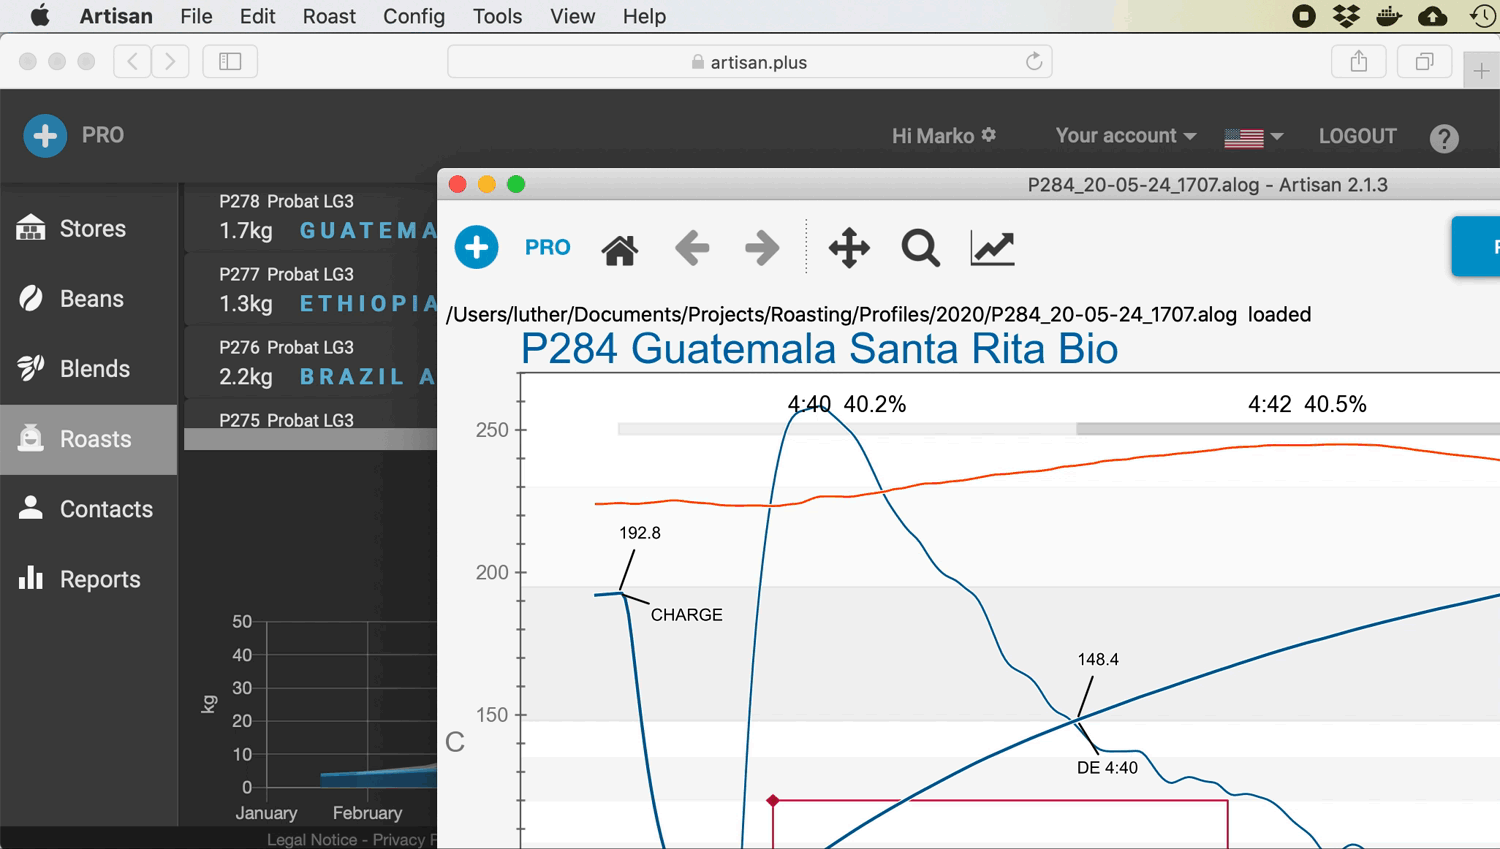
Task: Expand the Your account dropdown
Action: tap(1126, 135)
